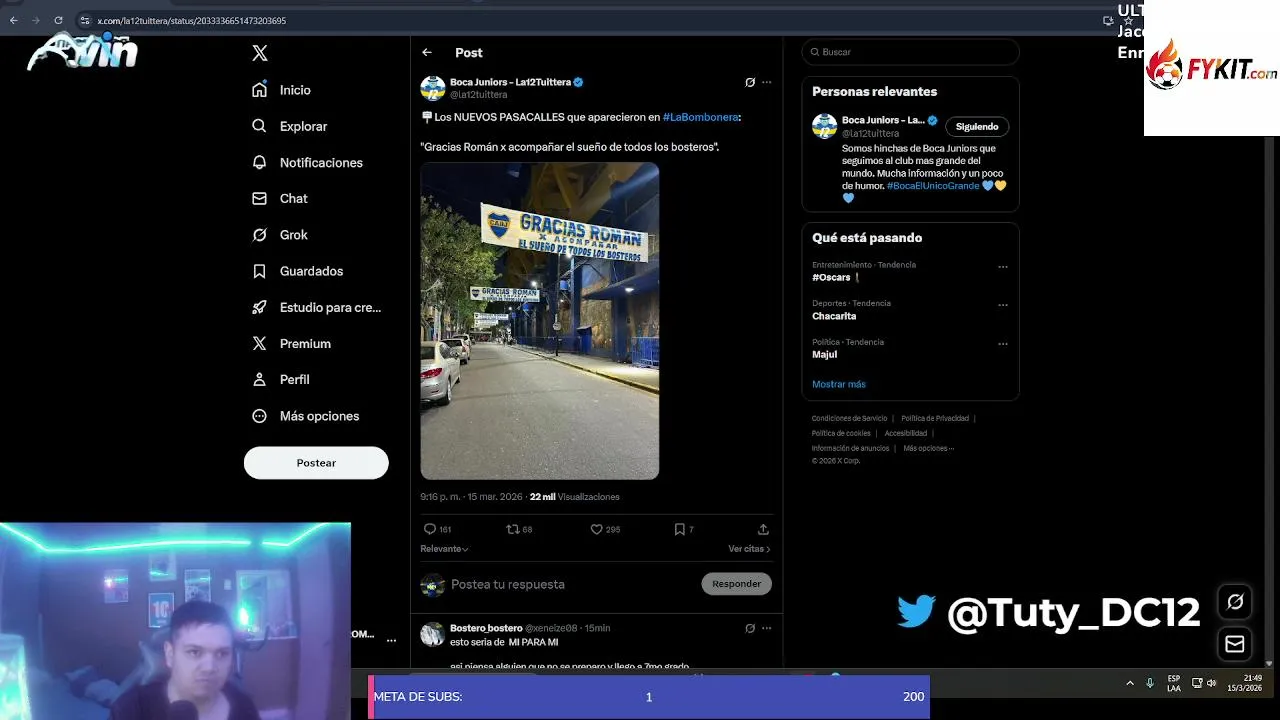Click the Responder button
Screen dimensions: 1280x720
pos(737,584)
